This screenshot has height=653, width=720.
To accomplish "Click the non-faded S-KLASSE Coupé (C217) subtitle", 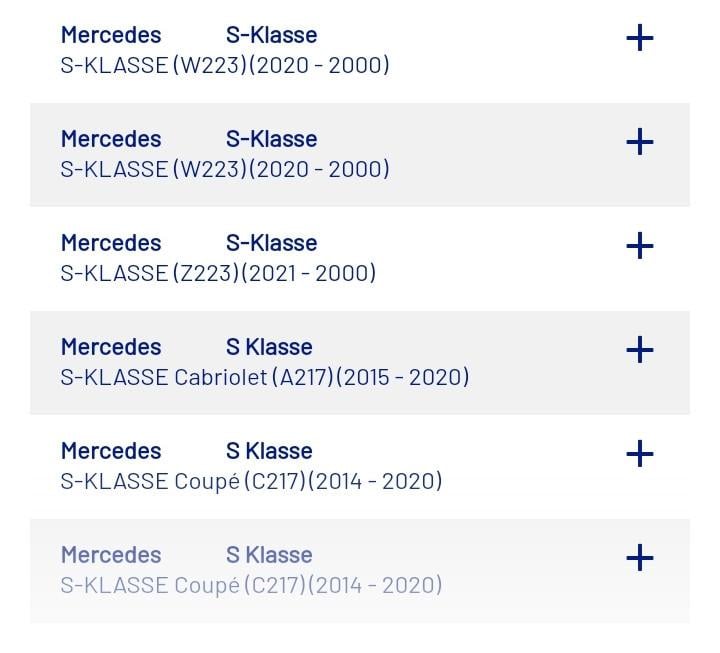I will coord(251,481).
